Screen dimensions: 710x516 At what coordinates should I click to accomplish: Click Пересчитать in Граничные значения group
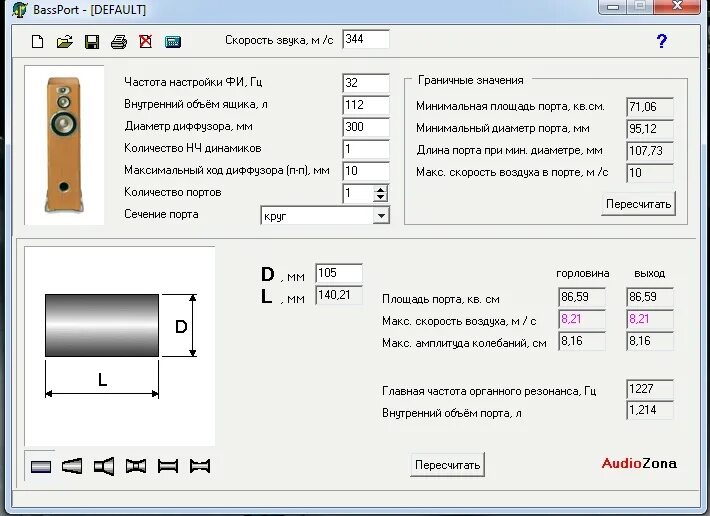pos(638,204)
